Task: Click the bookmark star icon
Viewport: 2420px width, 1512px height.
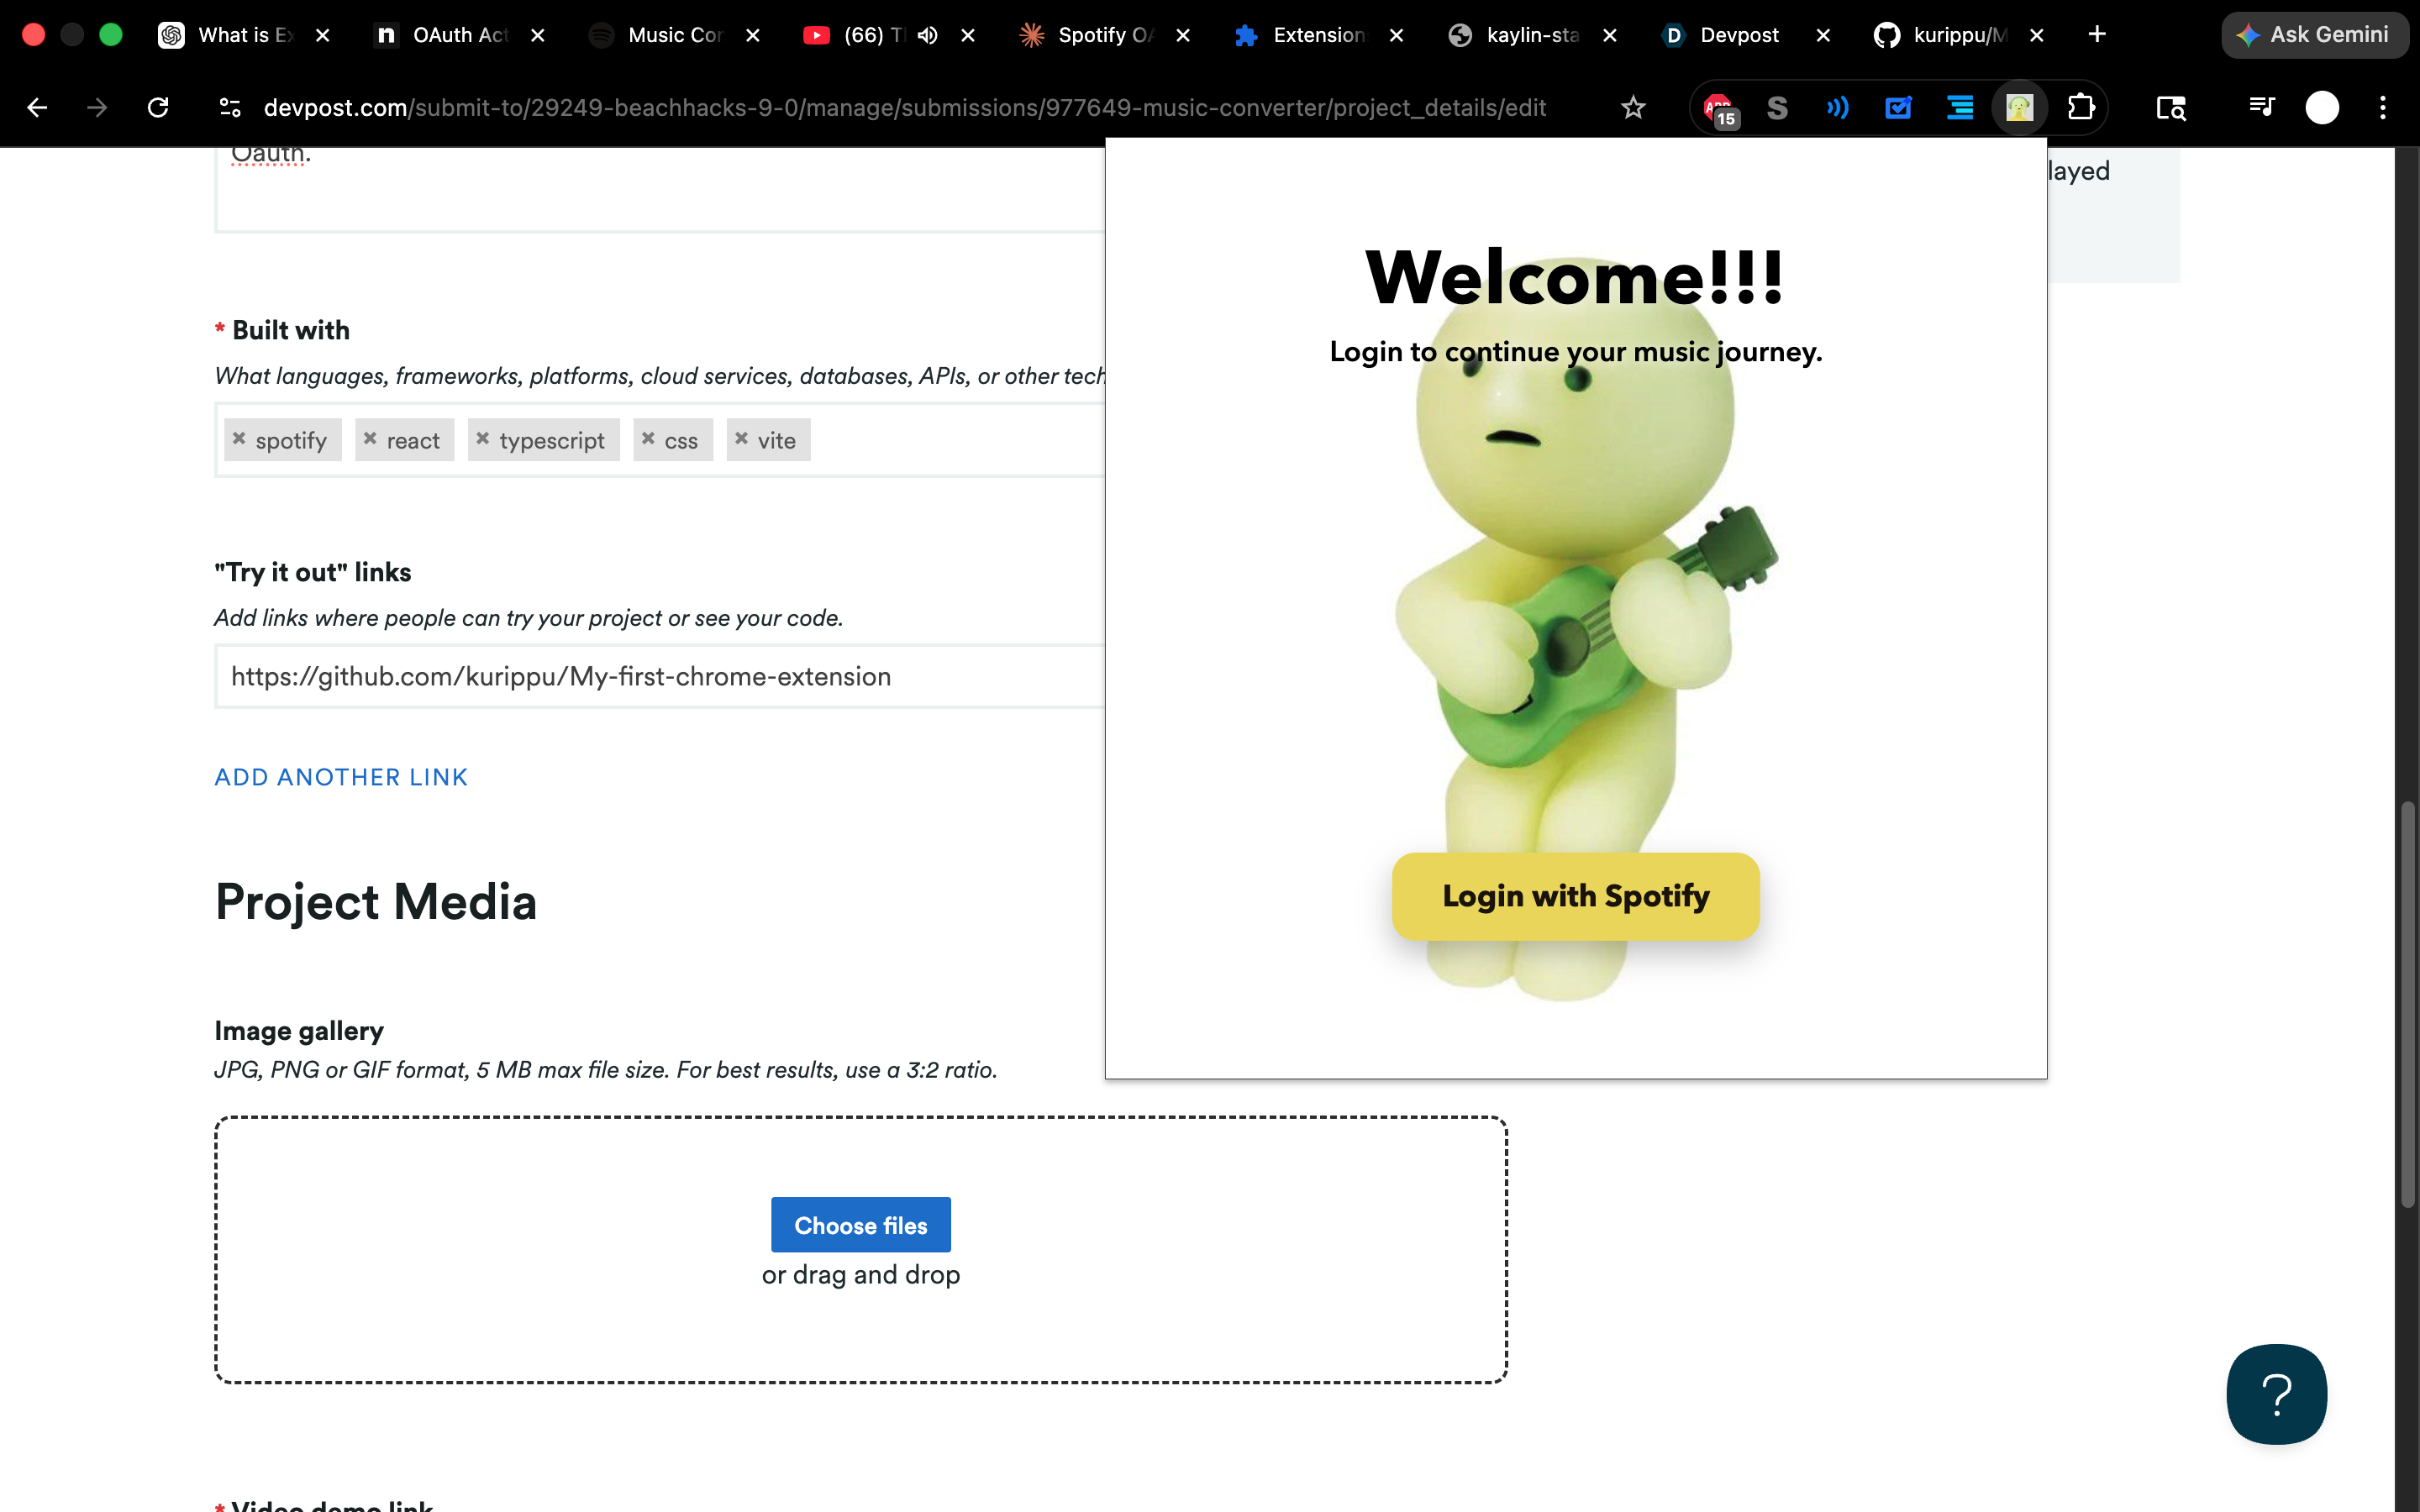Action: 1633,107
